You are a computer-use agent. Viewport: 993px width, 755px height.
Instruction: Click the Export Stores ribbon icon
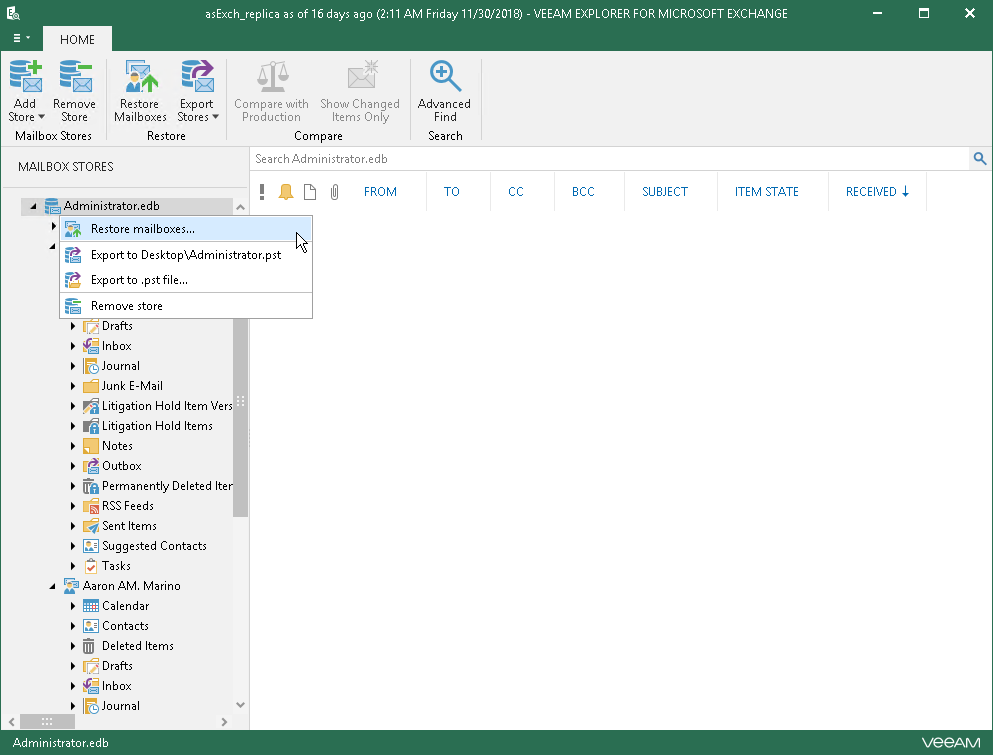click(x=197, y=76)
